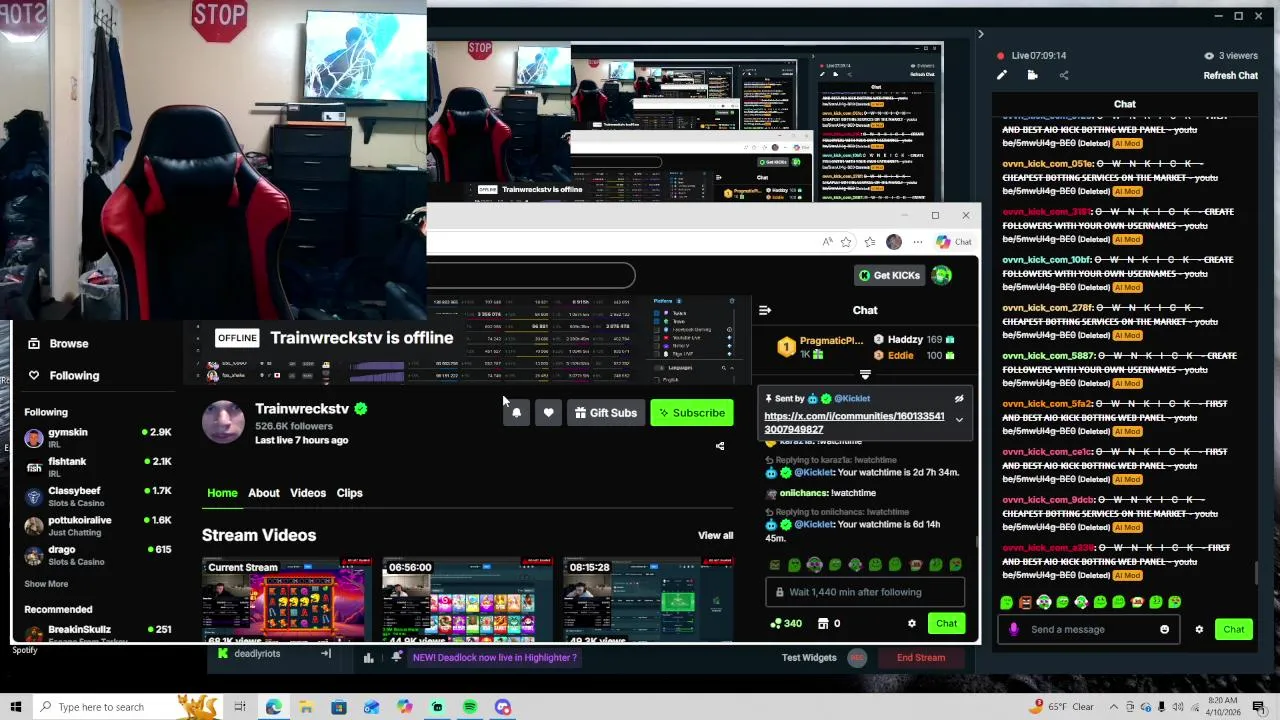Open File Explorer from the taskbar
The width and height of the screenshot is (1280, 720).
pyautogui.click(x=306, y=707)
